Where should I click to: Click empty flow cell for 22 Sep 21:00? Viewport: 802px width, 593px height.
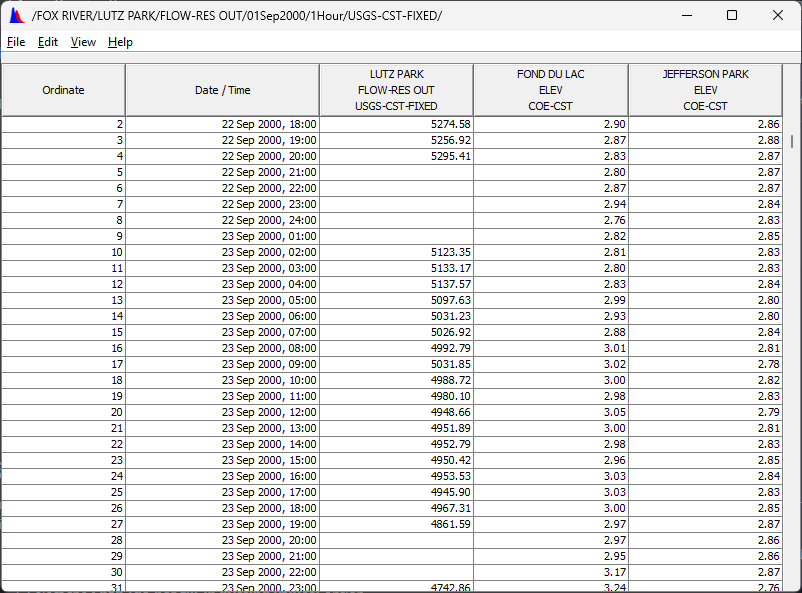396,172
